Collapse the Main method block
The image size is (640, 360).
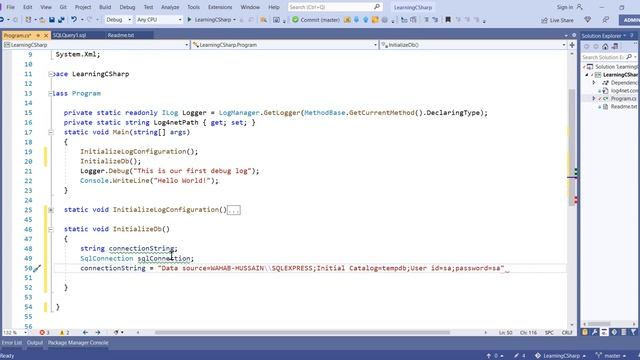point(51,132)
